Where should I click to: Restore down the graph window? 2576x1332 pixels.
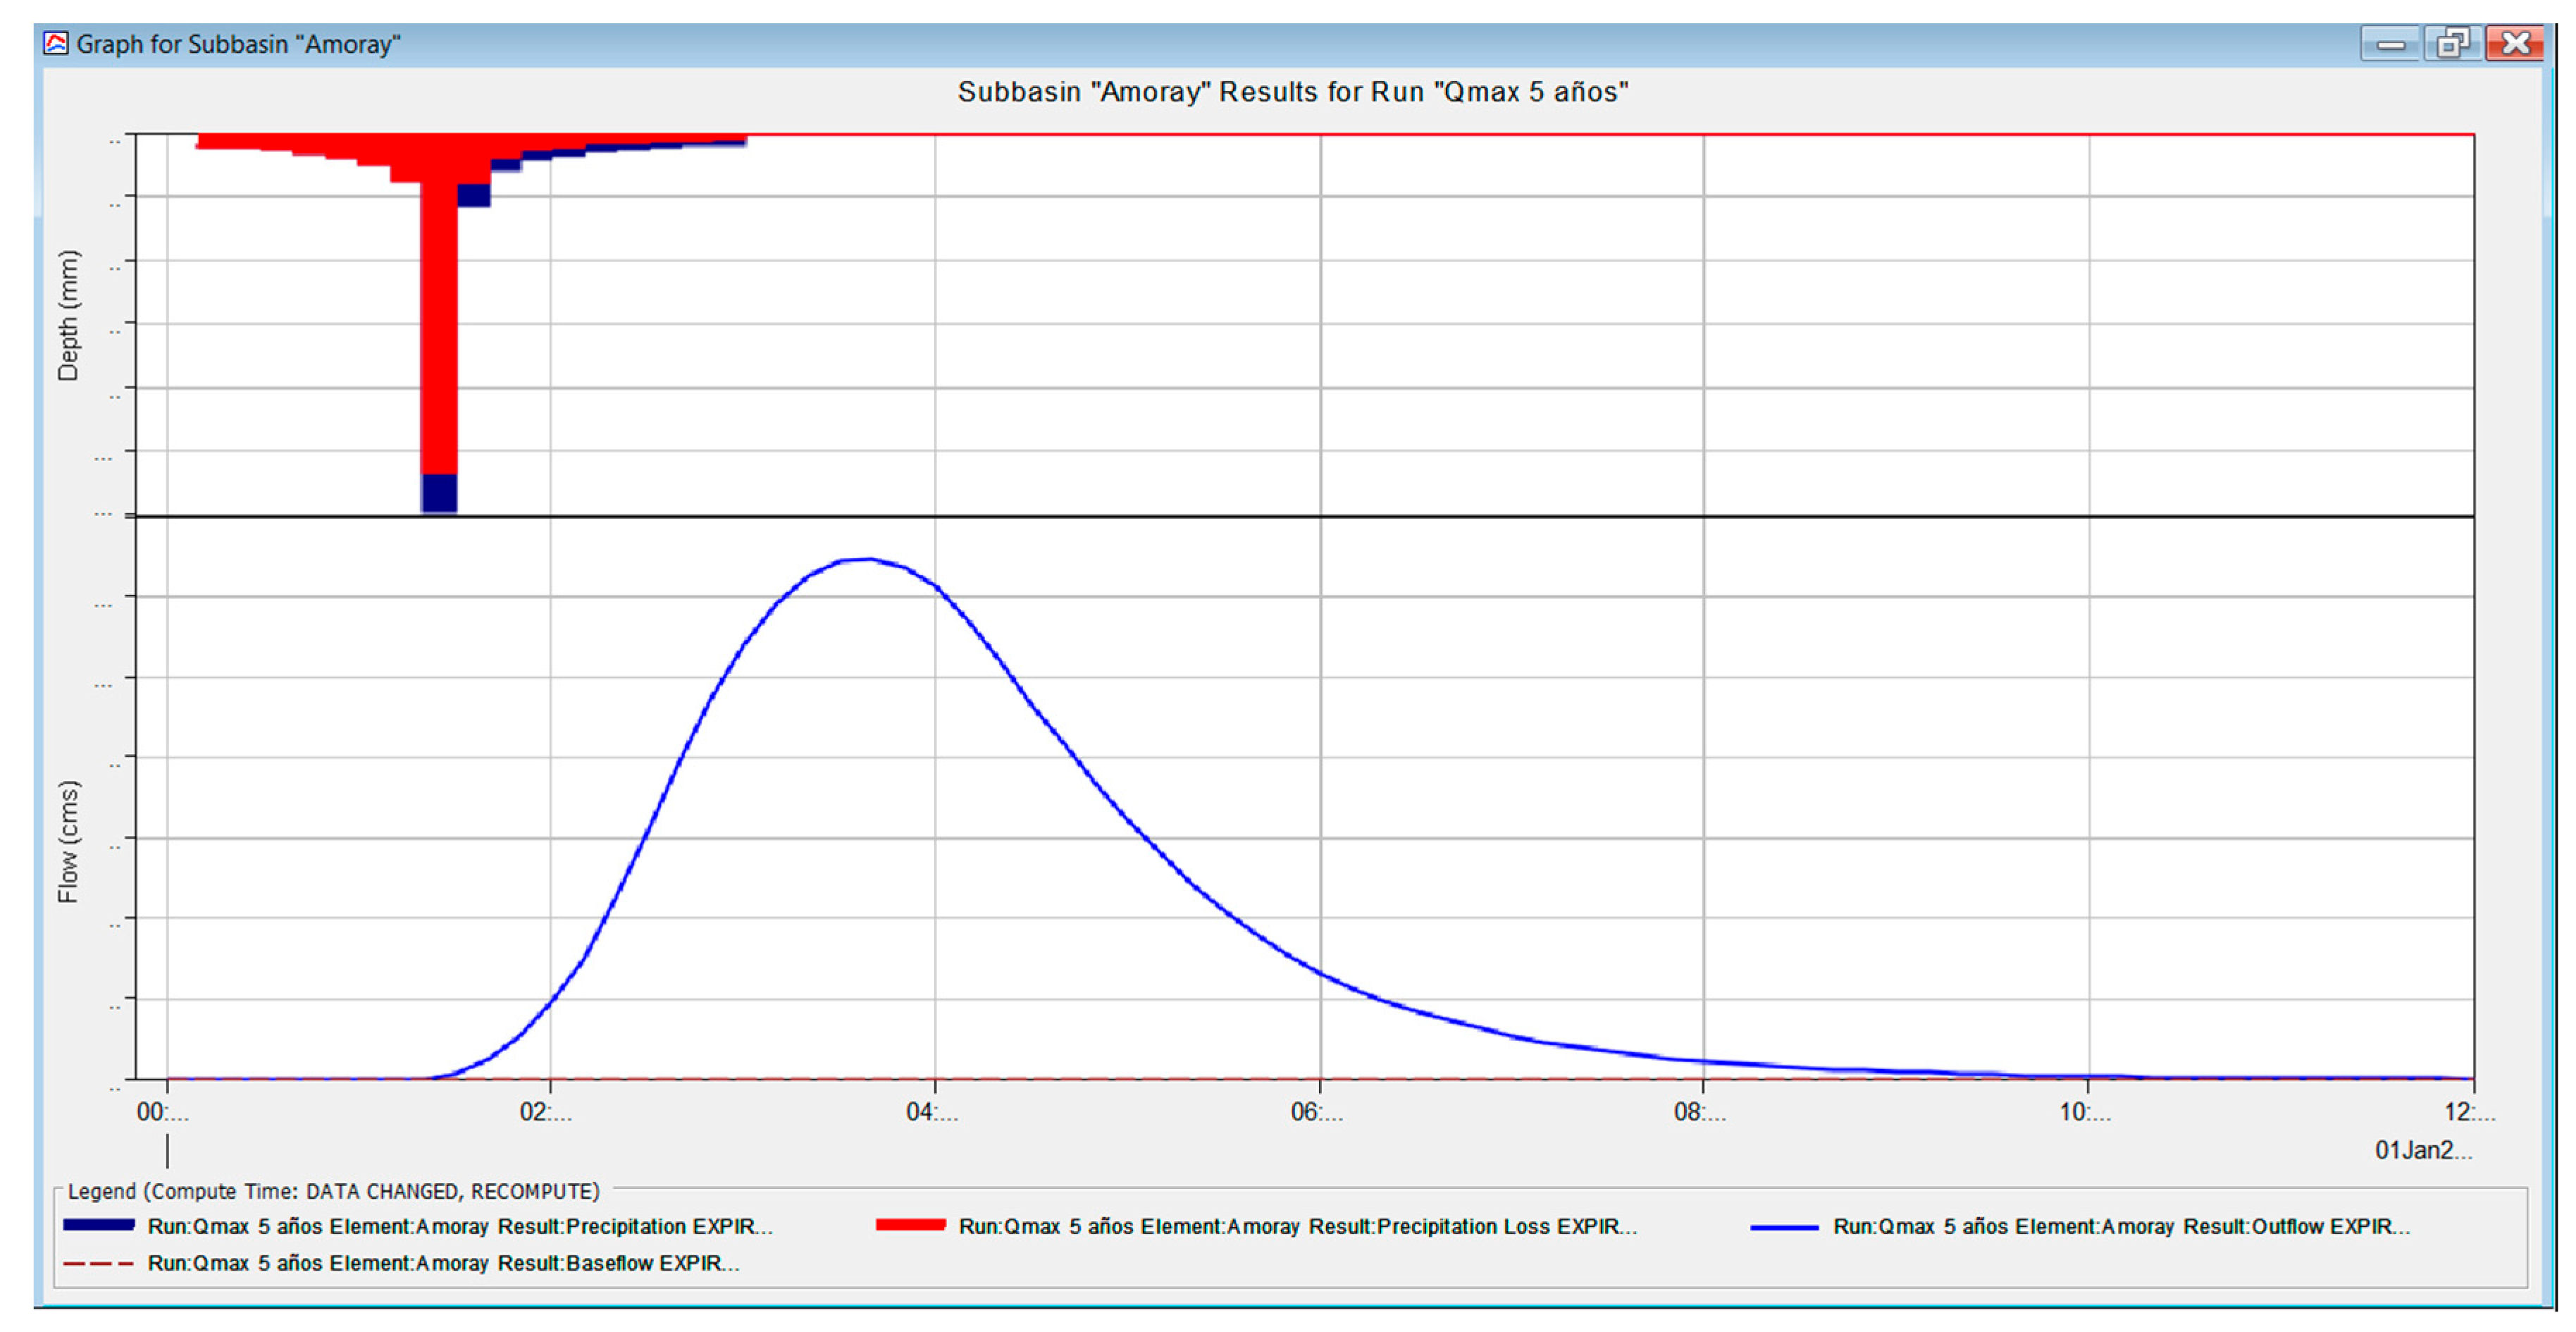pyautogui.click(x=2452, y=44)
